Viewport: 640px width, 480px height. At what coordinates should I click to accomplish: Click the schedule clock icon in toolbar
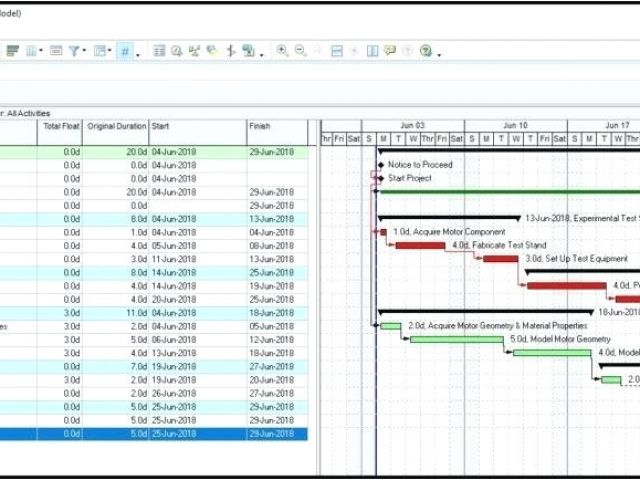[176, 51]
